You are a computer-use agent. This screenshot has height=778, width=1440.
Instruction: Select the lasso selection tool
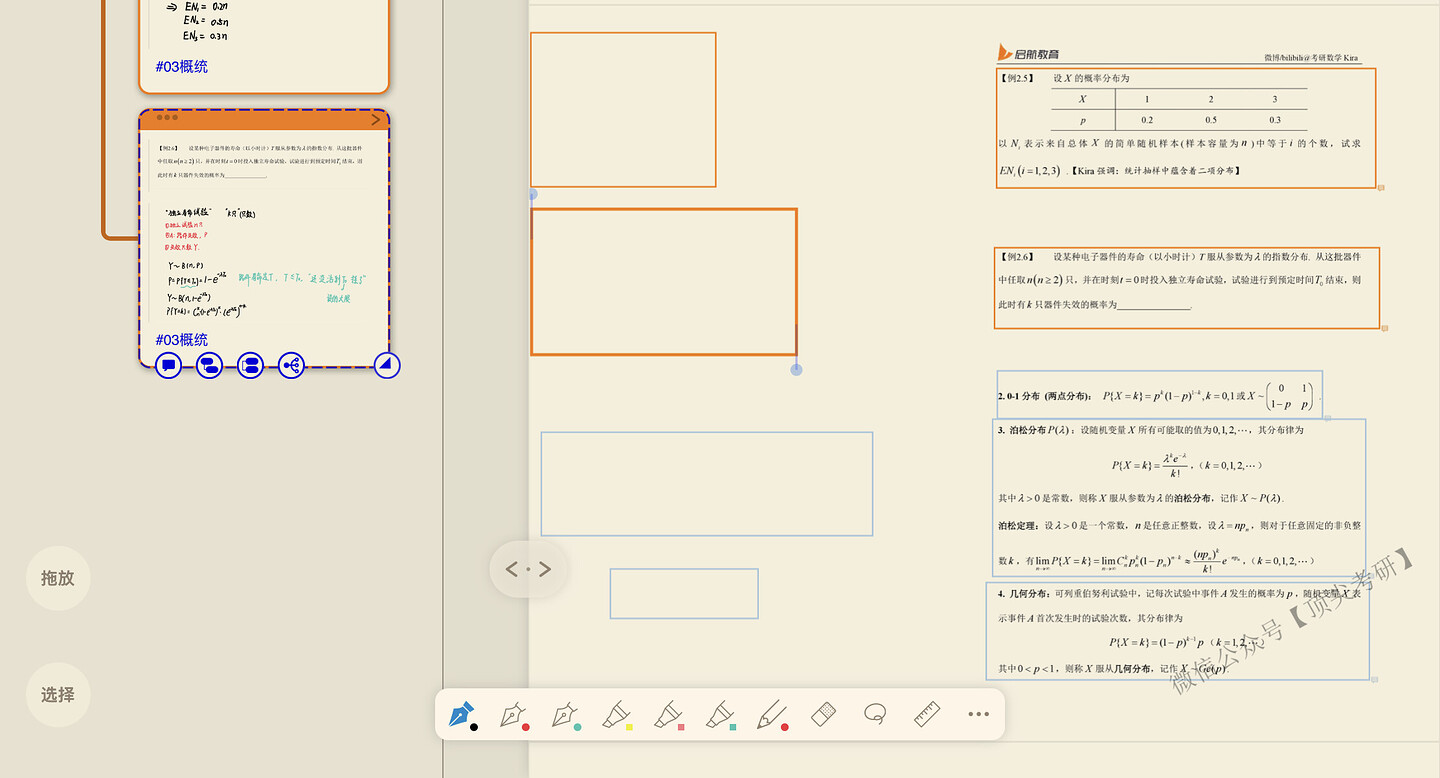(x=875, y=714)
